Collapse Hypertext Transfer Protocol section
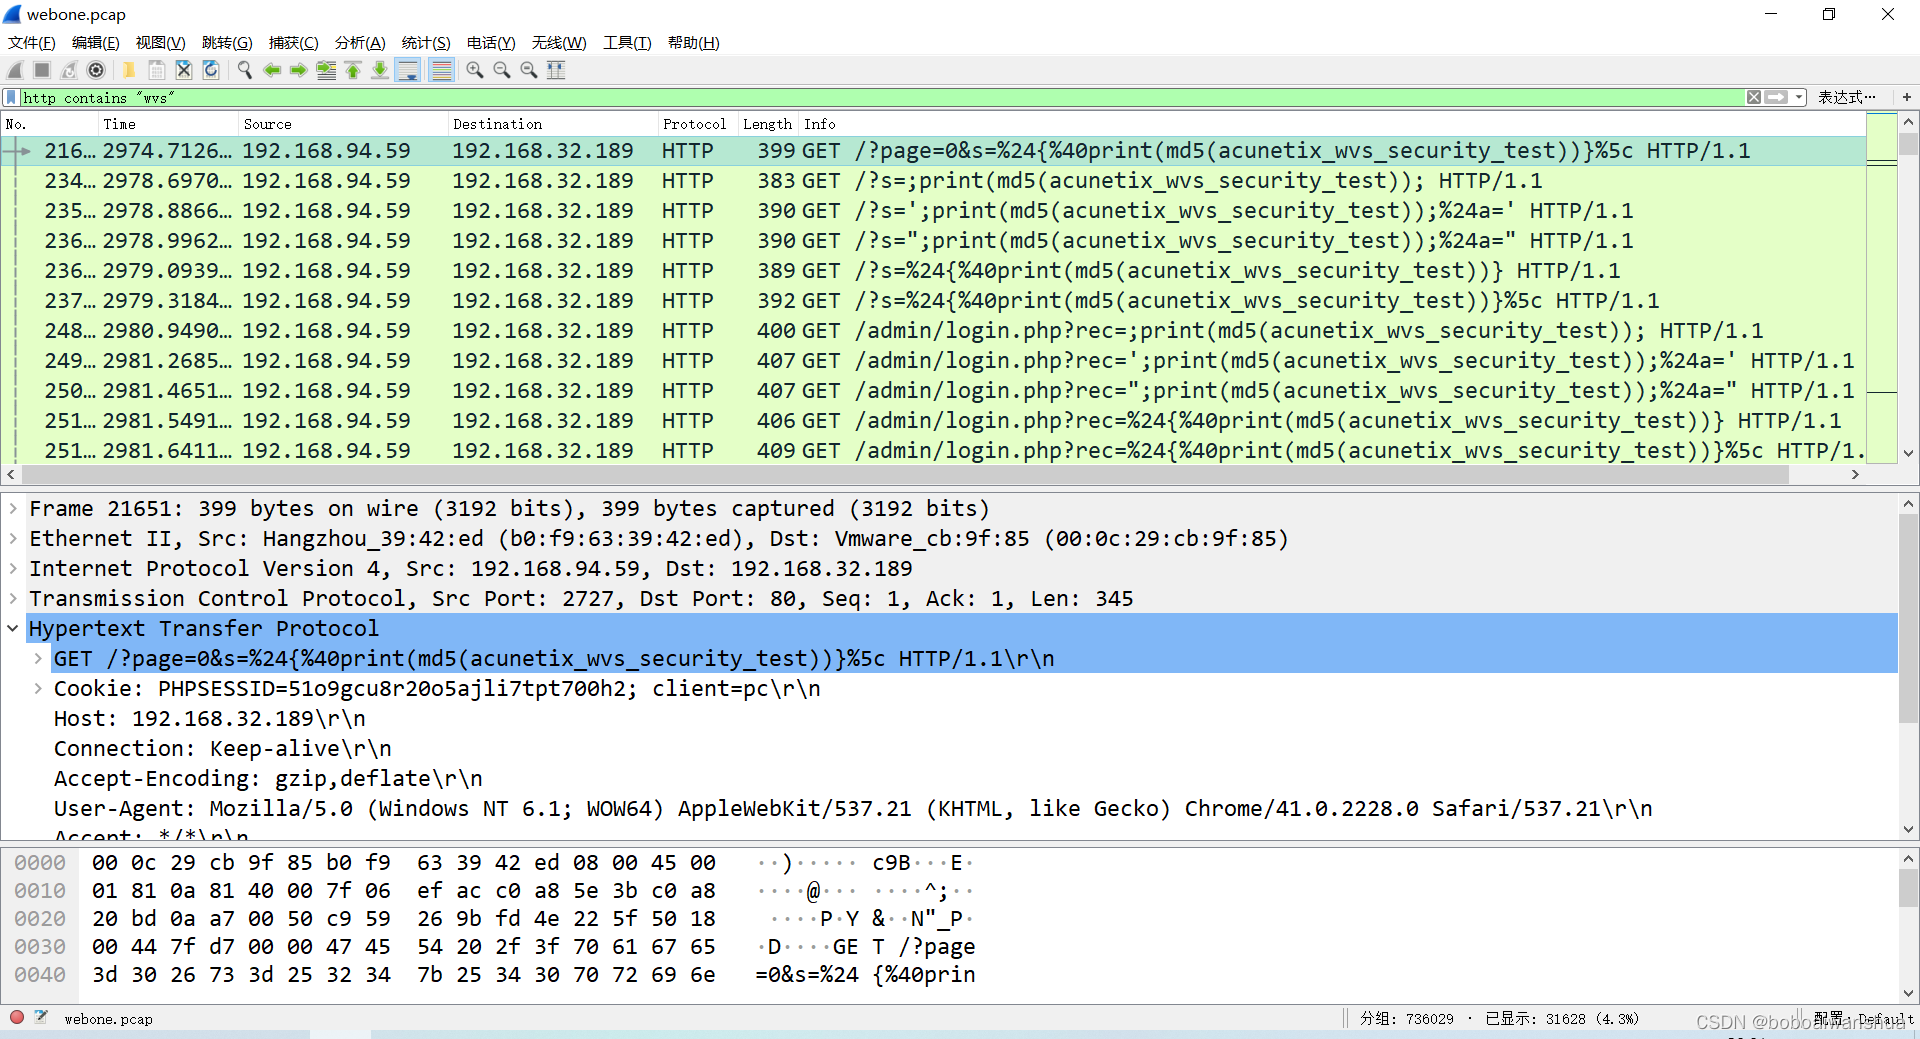 [x=13, y=628]
